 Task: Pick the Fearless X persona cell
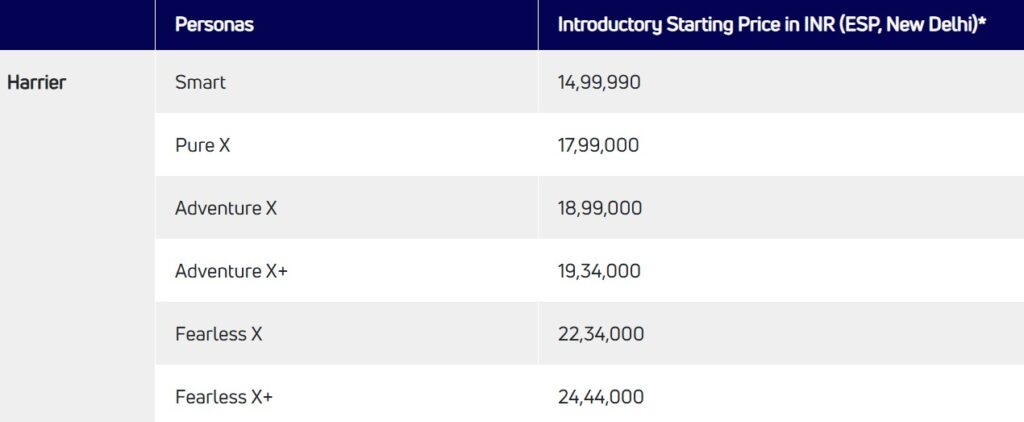click(x=218, y=335)
